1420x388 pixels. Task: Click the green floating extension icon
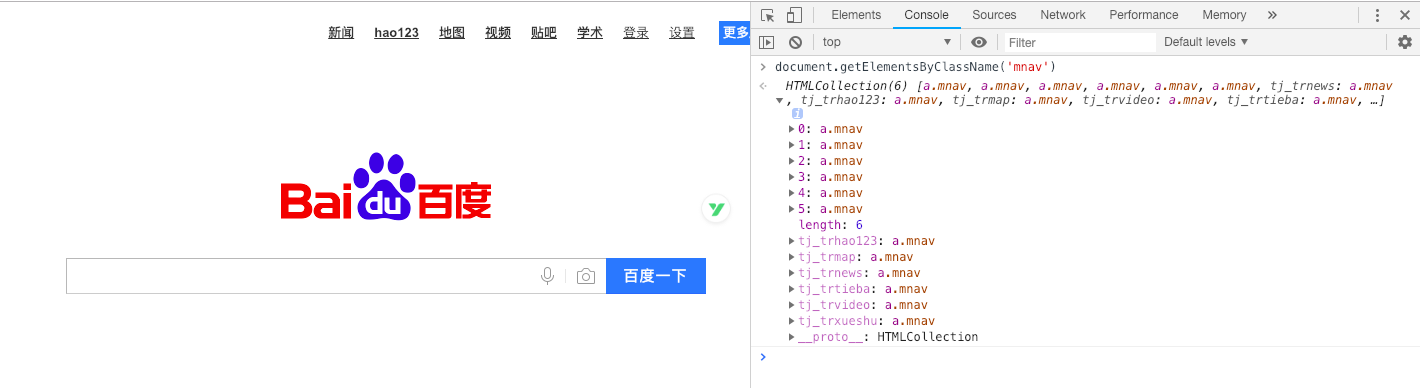716,209
